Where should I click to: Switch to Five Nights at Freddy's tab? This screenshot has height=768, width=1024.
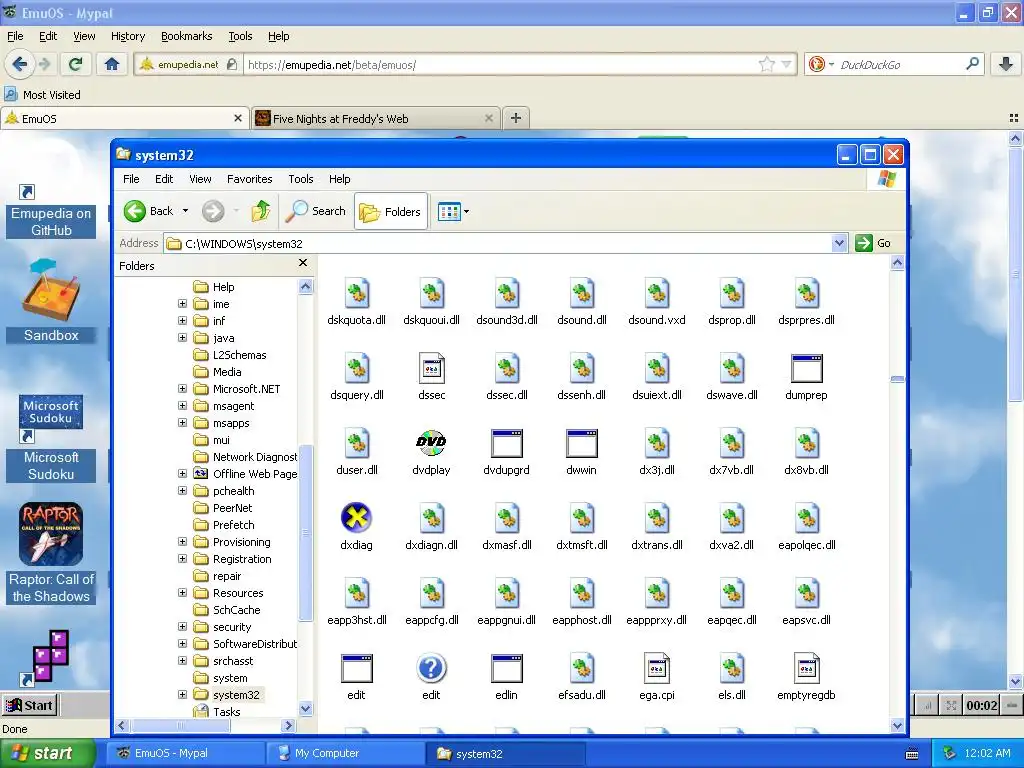(376, 118)
